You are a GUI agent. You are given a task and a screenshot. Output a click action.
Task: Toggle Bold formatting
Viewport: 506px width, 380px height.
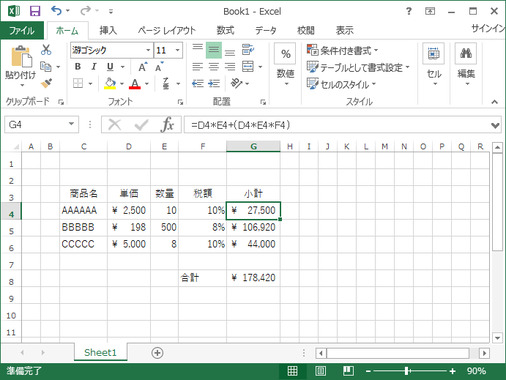(78, 67)
